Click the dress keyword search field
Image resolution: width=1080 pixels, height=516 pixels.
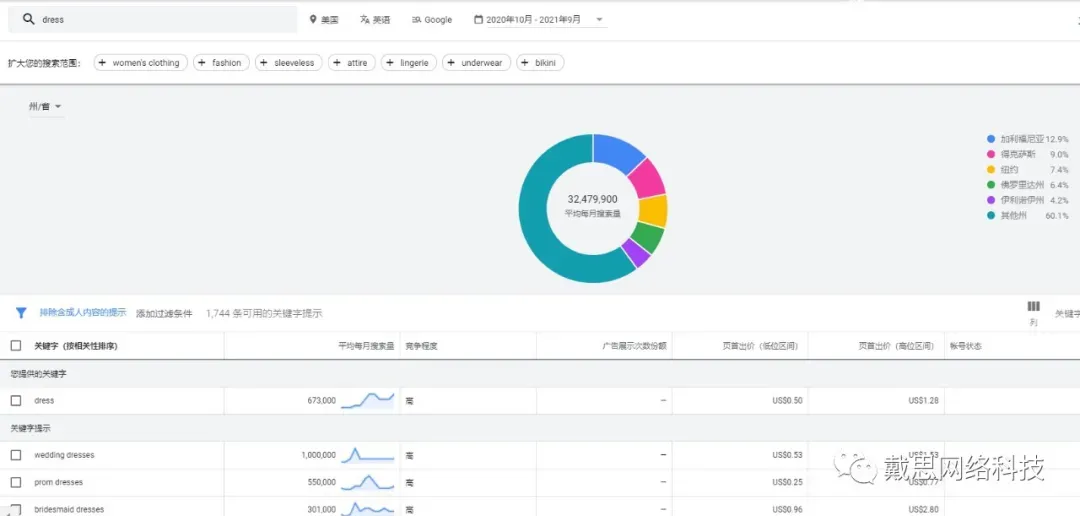pos(152,19)
